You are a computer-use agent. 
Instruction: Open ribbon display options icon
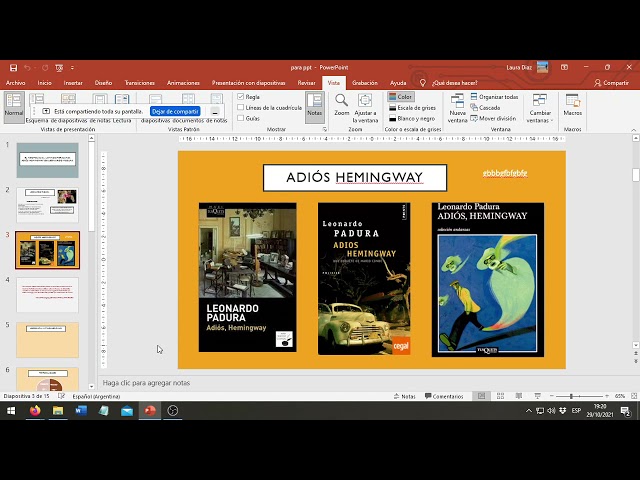(564, 67)
